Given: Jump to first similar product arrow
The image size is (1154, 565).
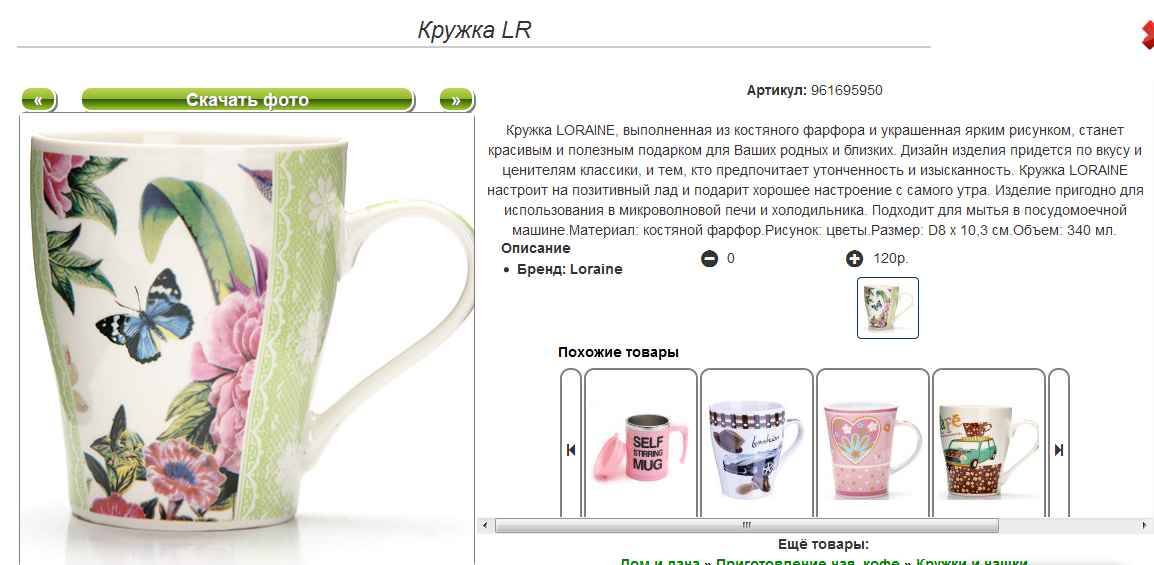Looking at the screenshot, I should point(570,449).
